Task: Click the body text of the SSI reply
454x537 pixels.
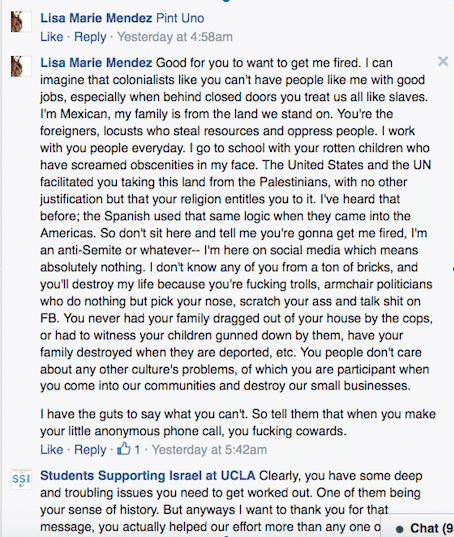Action: tap(230, 501)
